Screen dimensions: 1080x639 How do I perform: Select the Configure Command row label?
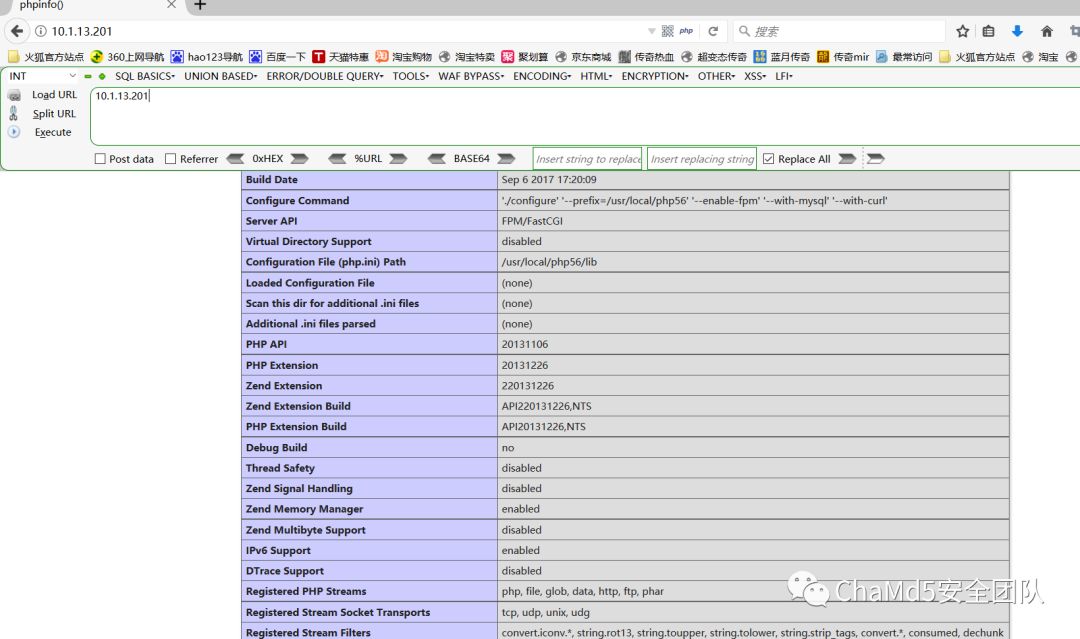[298, 200]
